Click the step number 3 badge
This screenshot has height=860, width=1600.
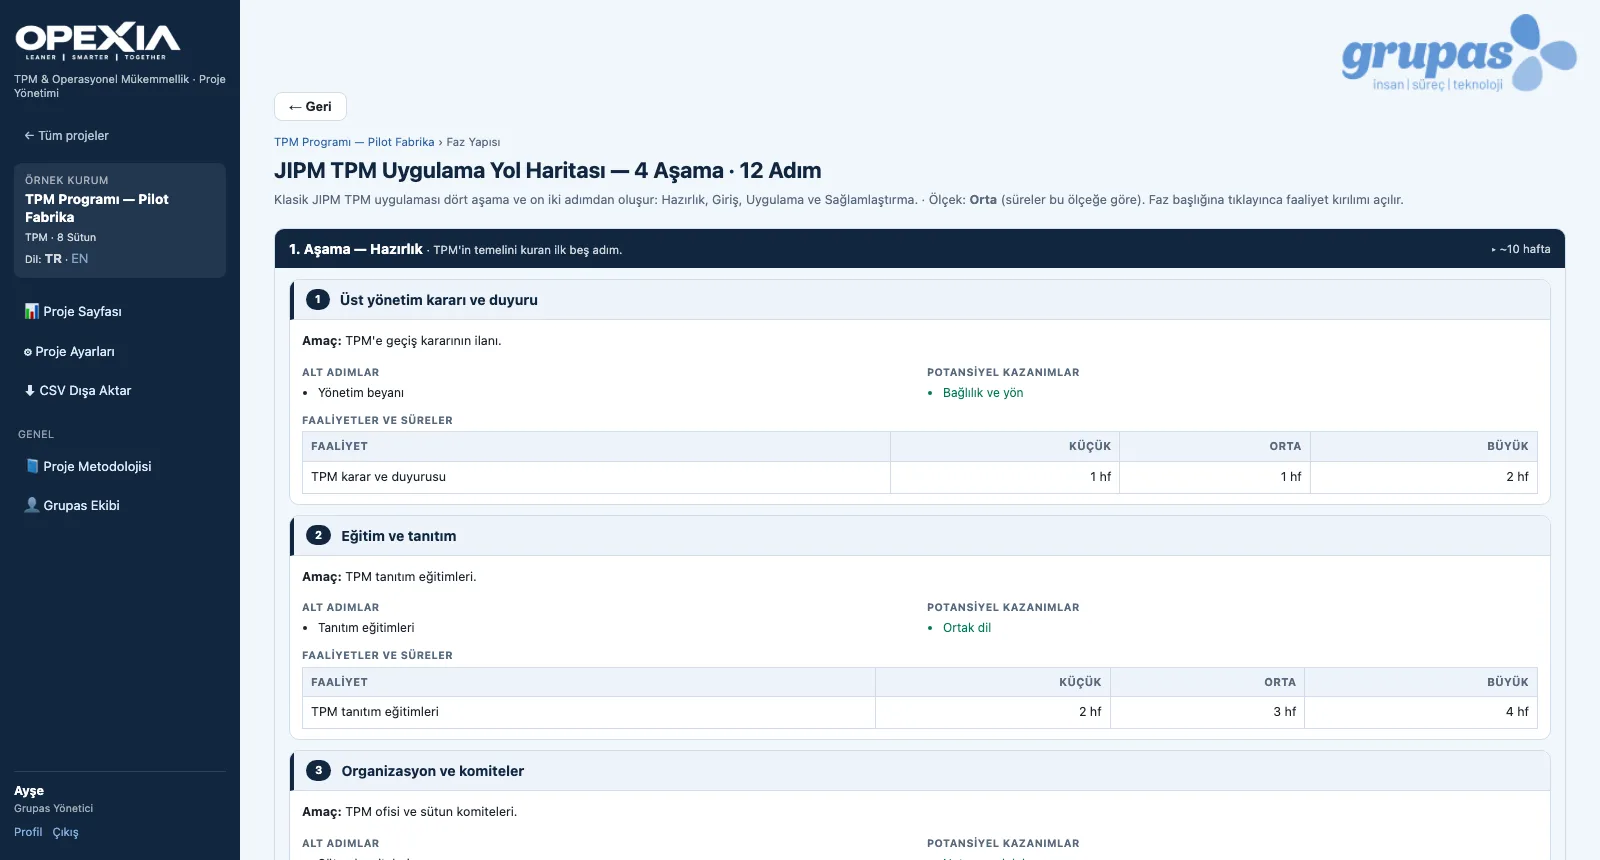point(318,770)
